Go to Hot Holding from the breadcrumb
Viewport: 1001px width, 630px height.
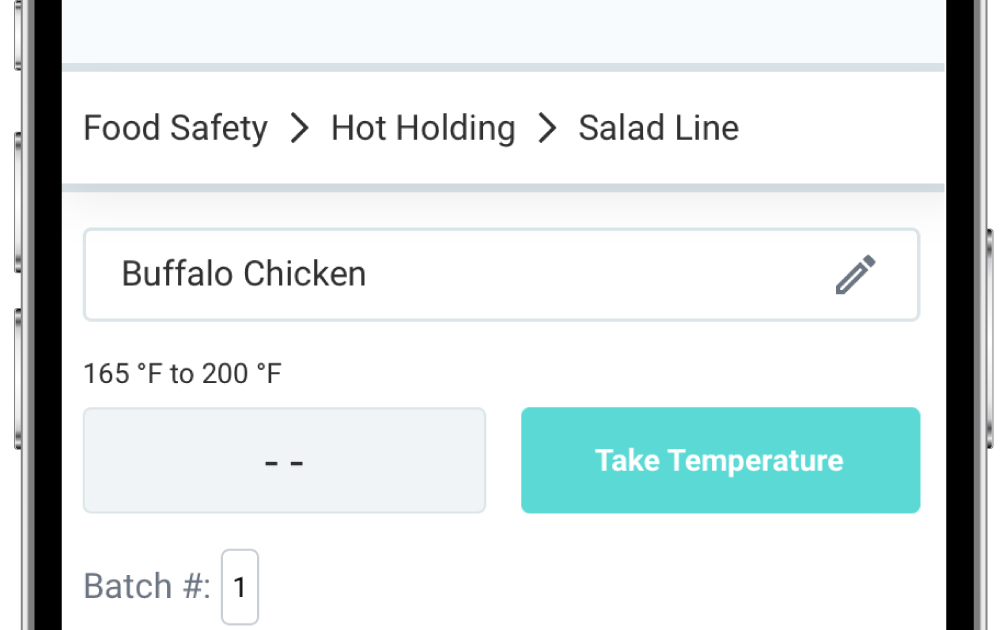point(422,127)
